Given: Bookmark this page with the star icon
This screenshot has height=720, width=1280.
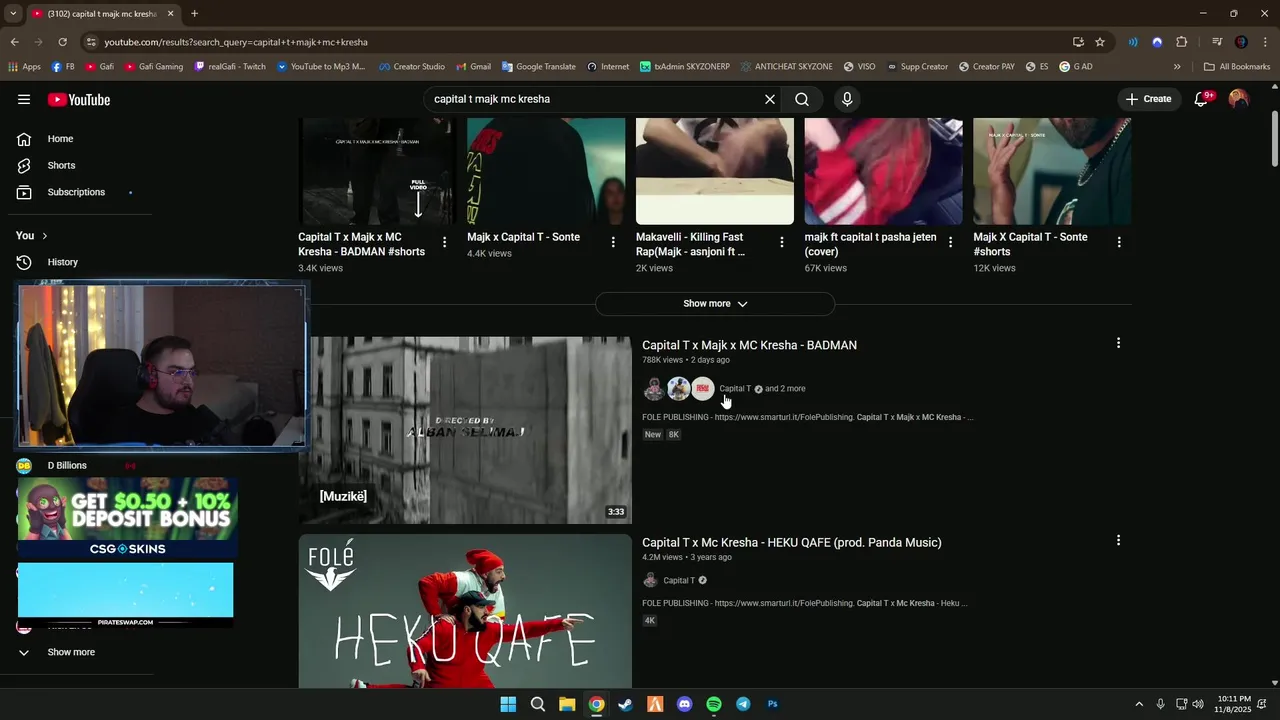Looking at the screenshot, I should (1100, 42).
